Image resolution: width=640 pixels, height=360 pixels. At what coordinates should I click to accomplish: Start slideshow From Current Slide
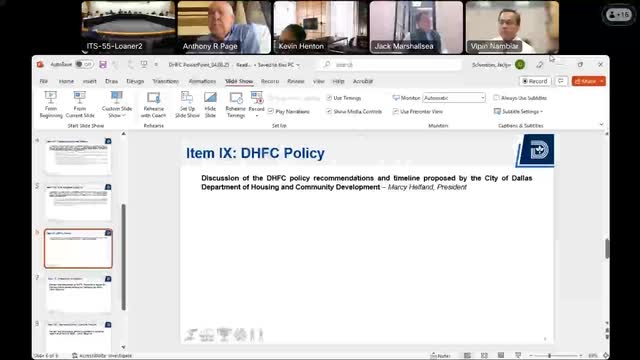point(80,104)
